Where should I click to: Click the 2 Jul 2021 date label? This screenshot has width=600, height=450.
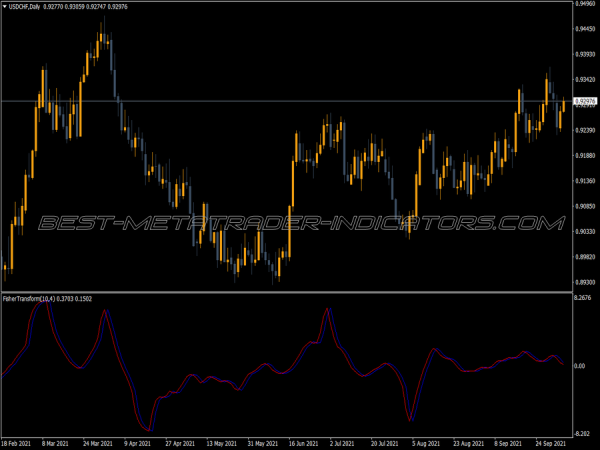point(342,444)
